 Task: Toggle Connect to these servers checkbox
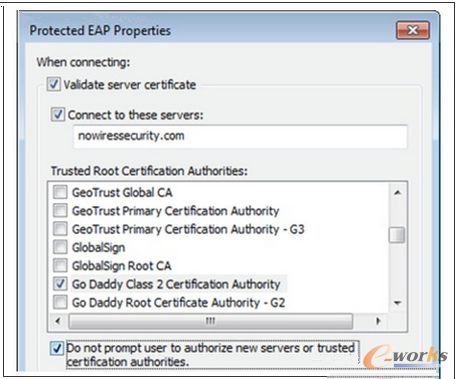(x=58, y=114)
